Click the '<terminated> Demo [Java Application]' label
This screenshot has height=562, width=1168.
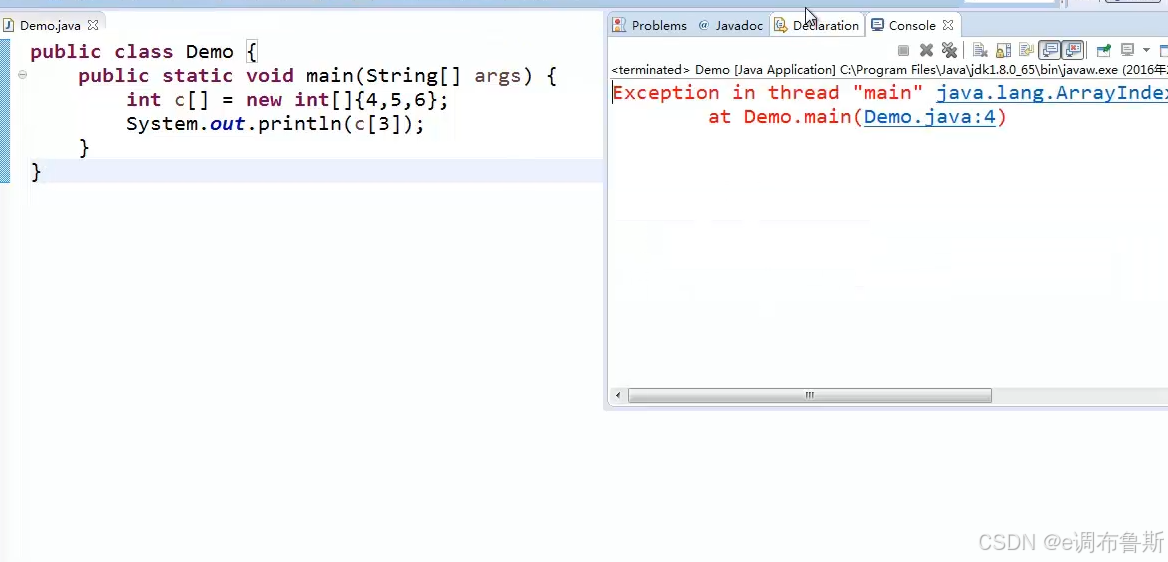tap(723, 70)
